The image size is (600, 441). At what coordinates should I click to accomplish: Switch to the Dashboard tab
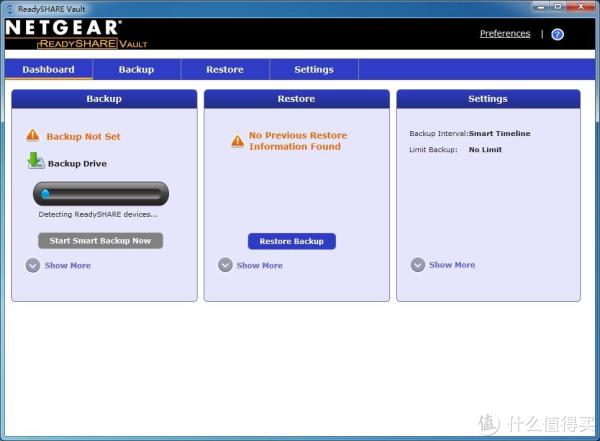(49, 70)
